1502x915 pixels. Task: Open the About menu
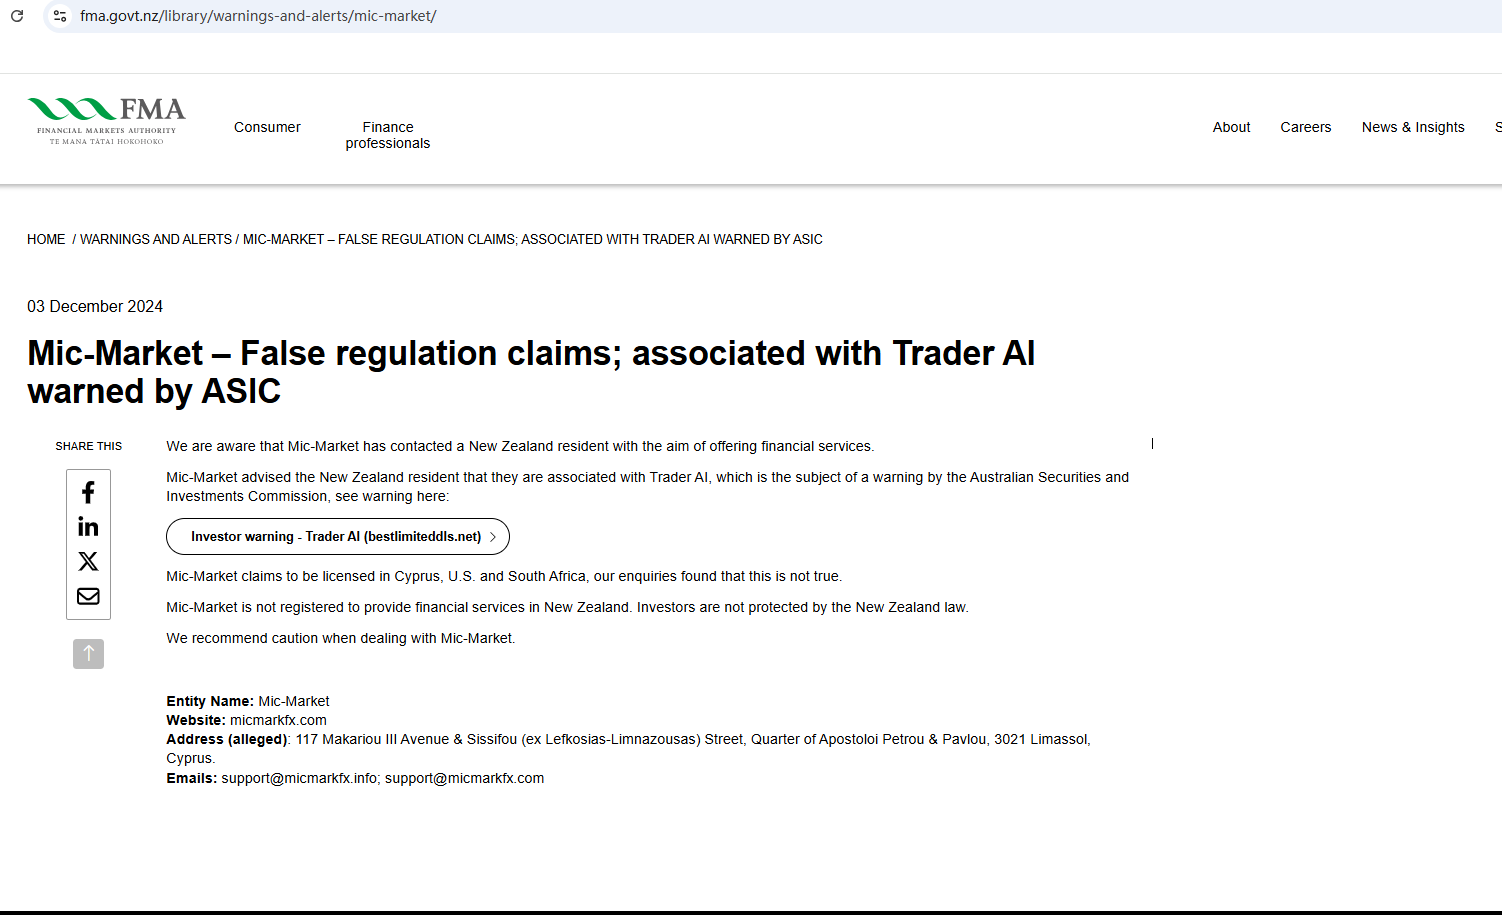pos(1231,127)
